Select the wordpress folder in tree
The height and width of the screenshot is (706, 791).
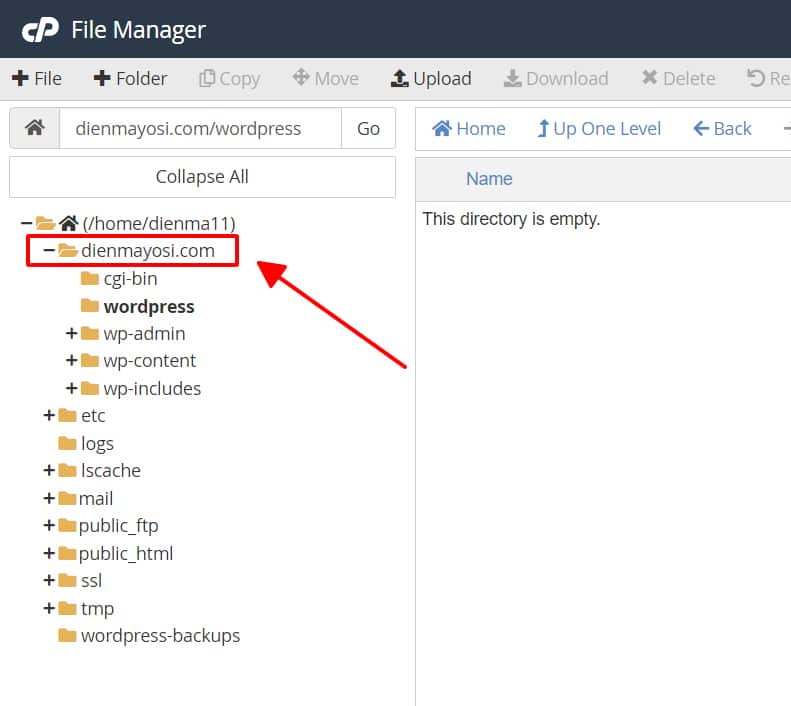tap(149, 307)
